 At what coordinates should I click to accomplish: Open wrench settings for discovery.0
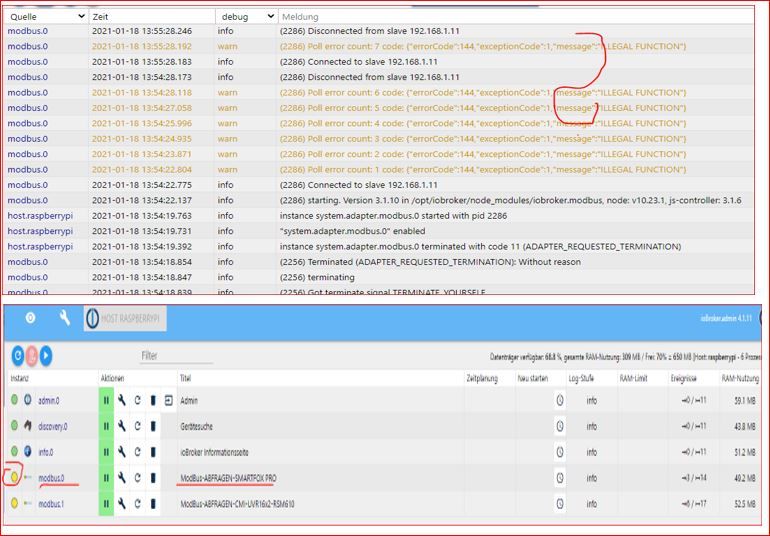(122, 426)
